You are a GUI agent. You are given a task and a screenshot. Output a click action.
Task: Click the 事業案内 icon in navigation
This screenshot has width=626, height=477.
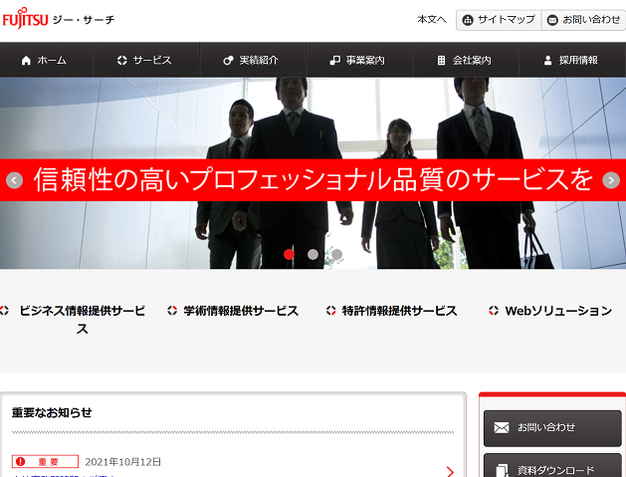click(335, 60)
